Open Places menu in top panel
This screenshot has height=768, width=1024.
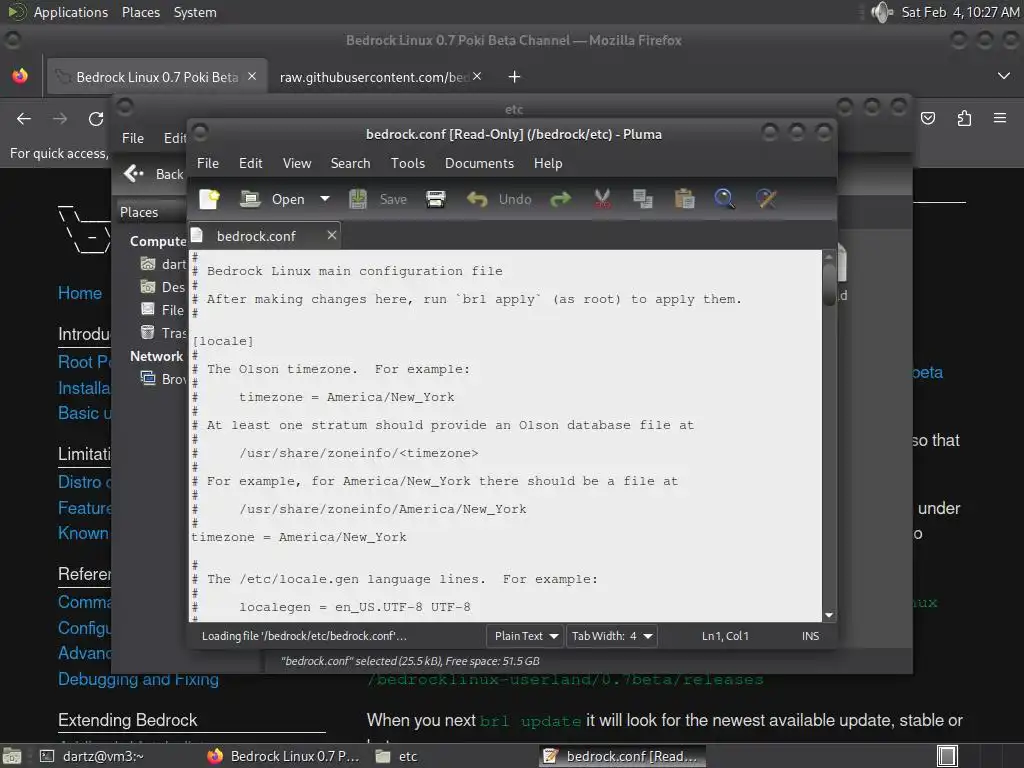140,12
